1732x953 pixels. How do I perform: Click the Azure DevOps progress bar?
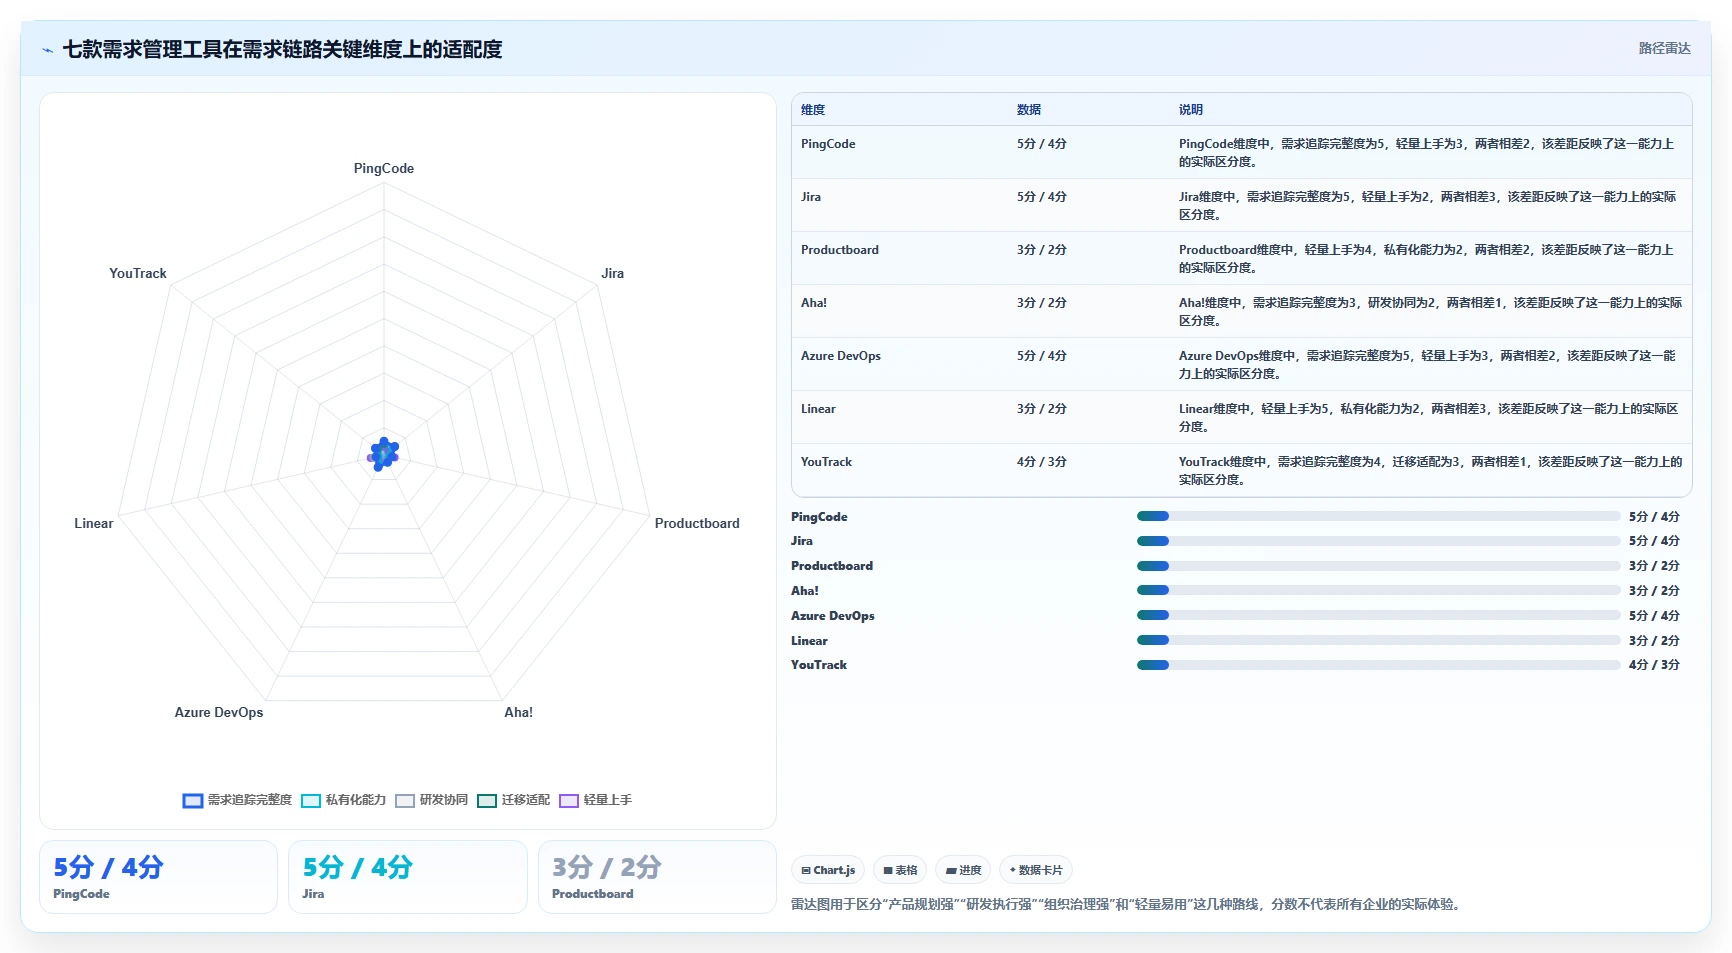pos(1378,615)
